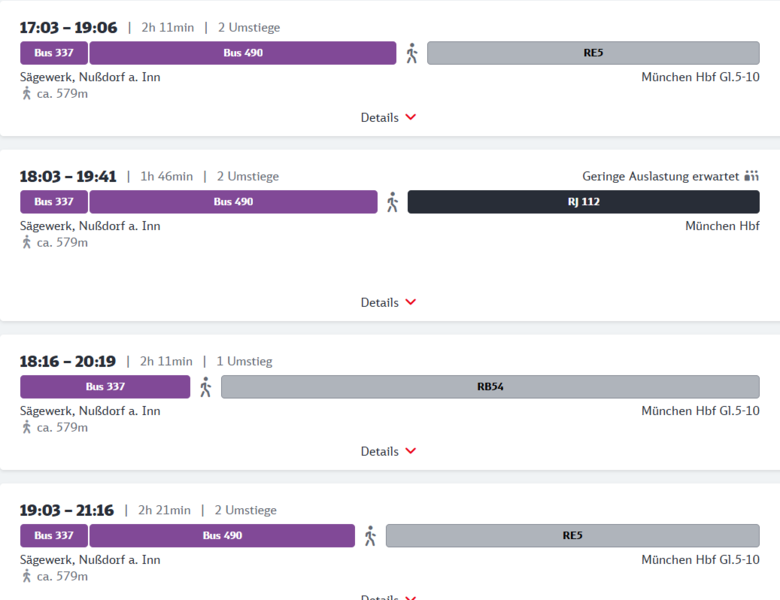Click the 19:03 – 21:16 time heading
Screen dimensions: 780x600
pyautogui.click(x=68, y=511)
